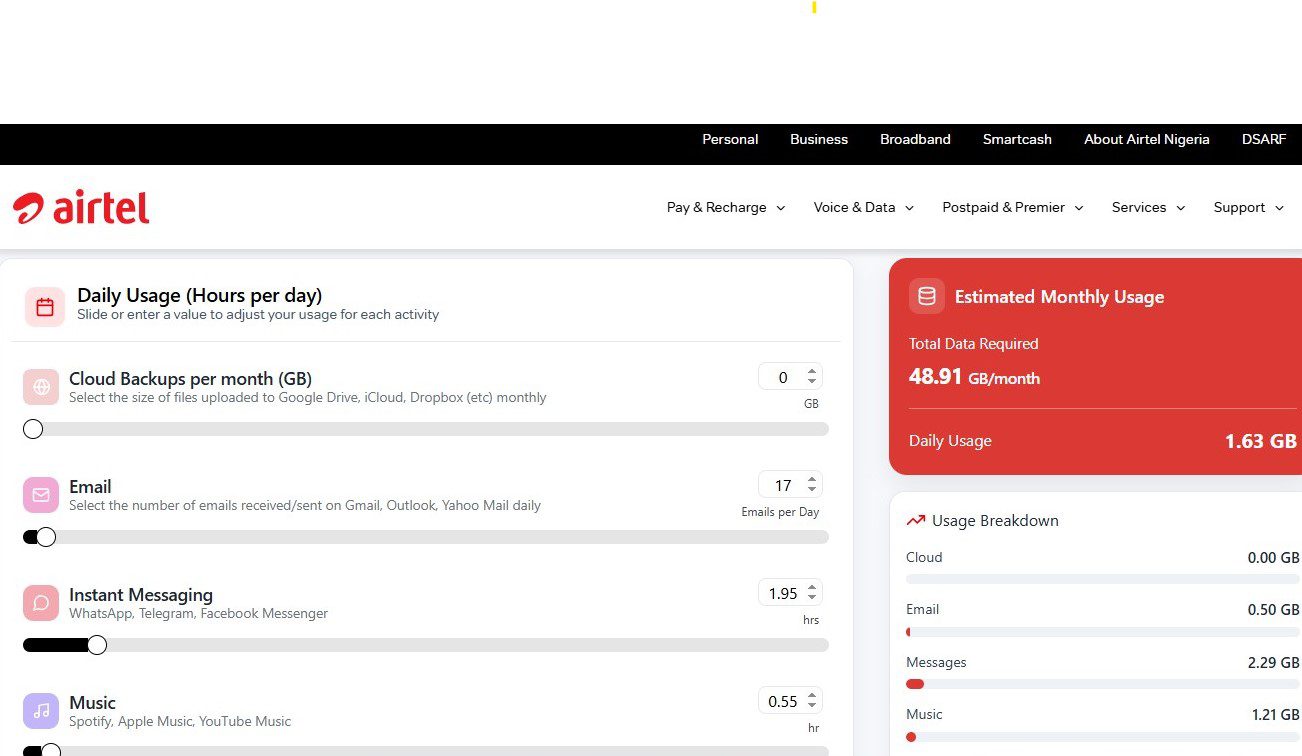Decrease Instant Messaging hours with down arrow
The image size is (1302, 756).
click(812, 598)
